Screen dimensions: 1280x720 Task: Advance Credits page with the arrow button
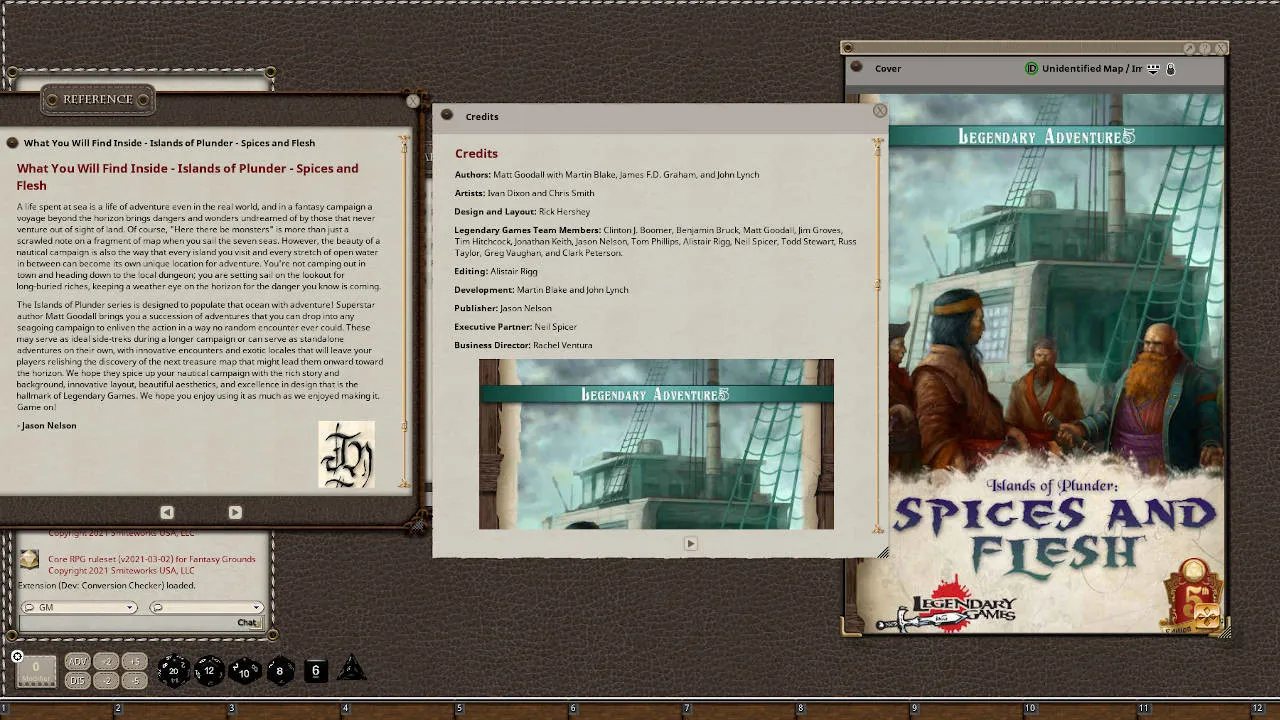tap(690, 543)
